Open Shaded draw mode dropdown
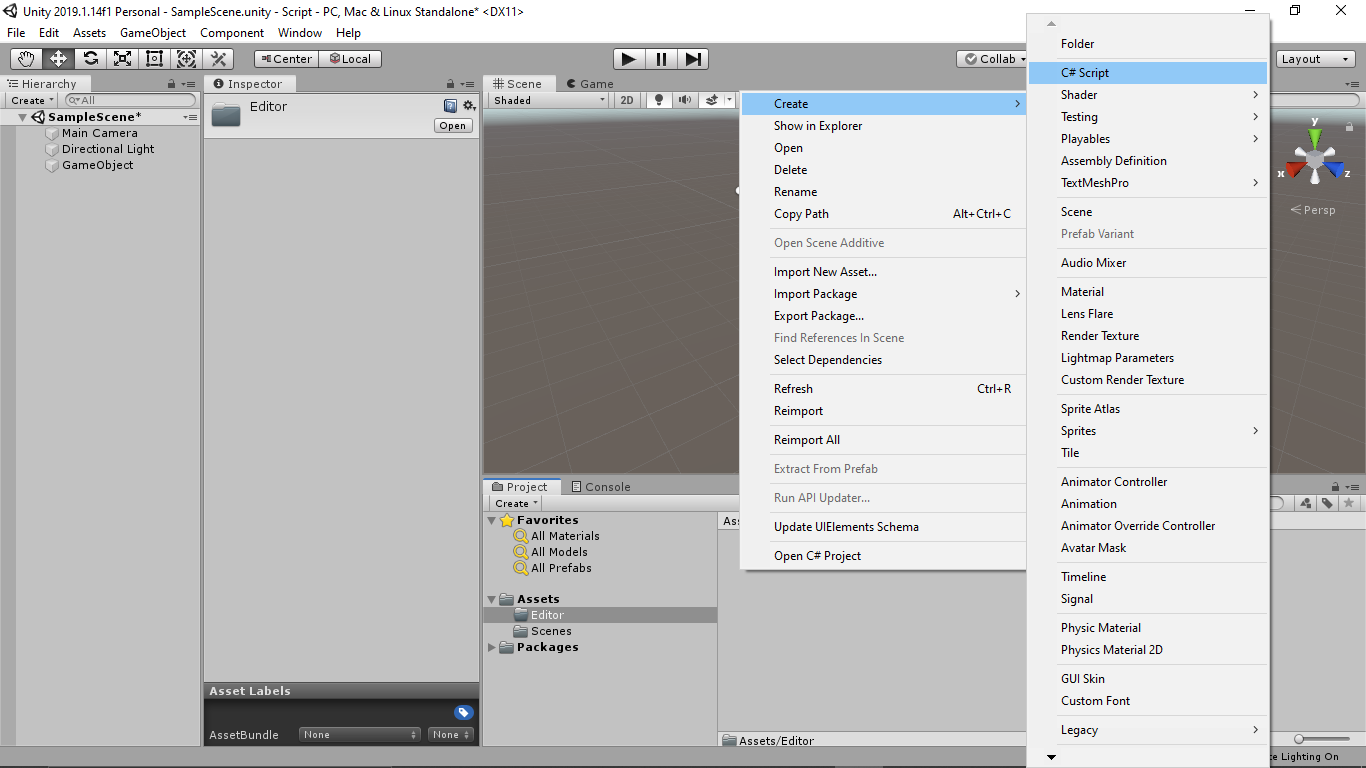 pyautogui.click(x=549, y=100)
